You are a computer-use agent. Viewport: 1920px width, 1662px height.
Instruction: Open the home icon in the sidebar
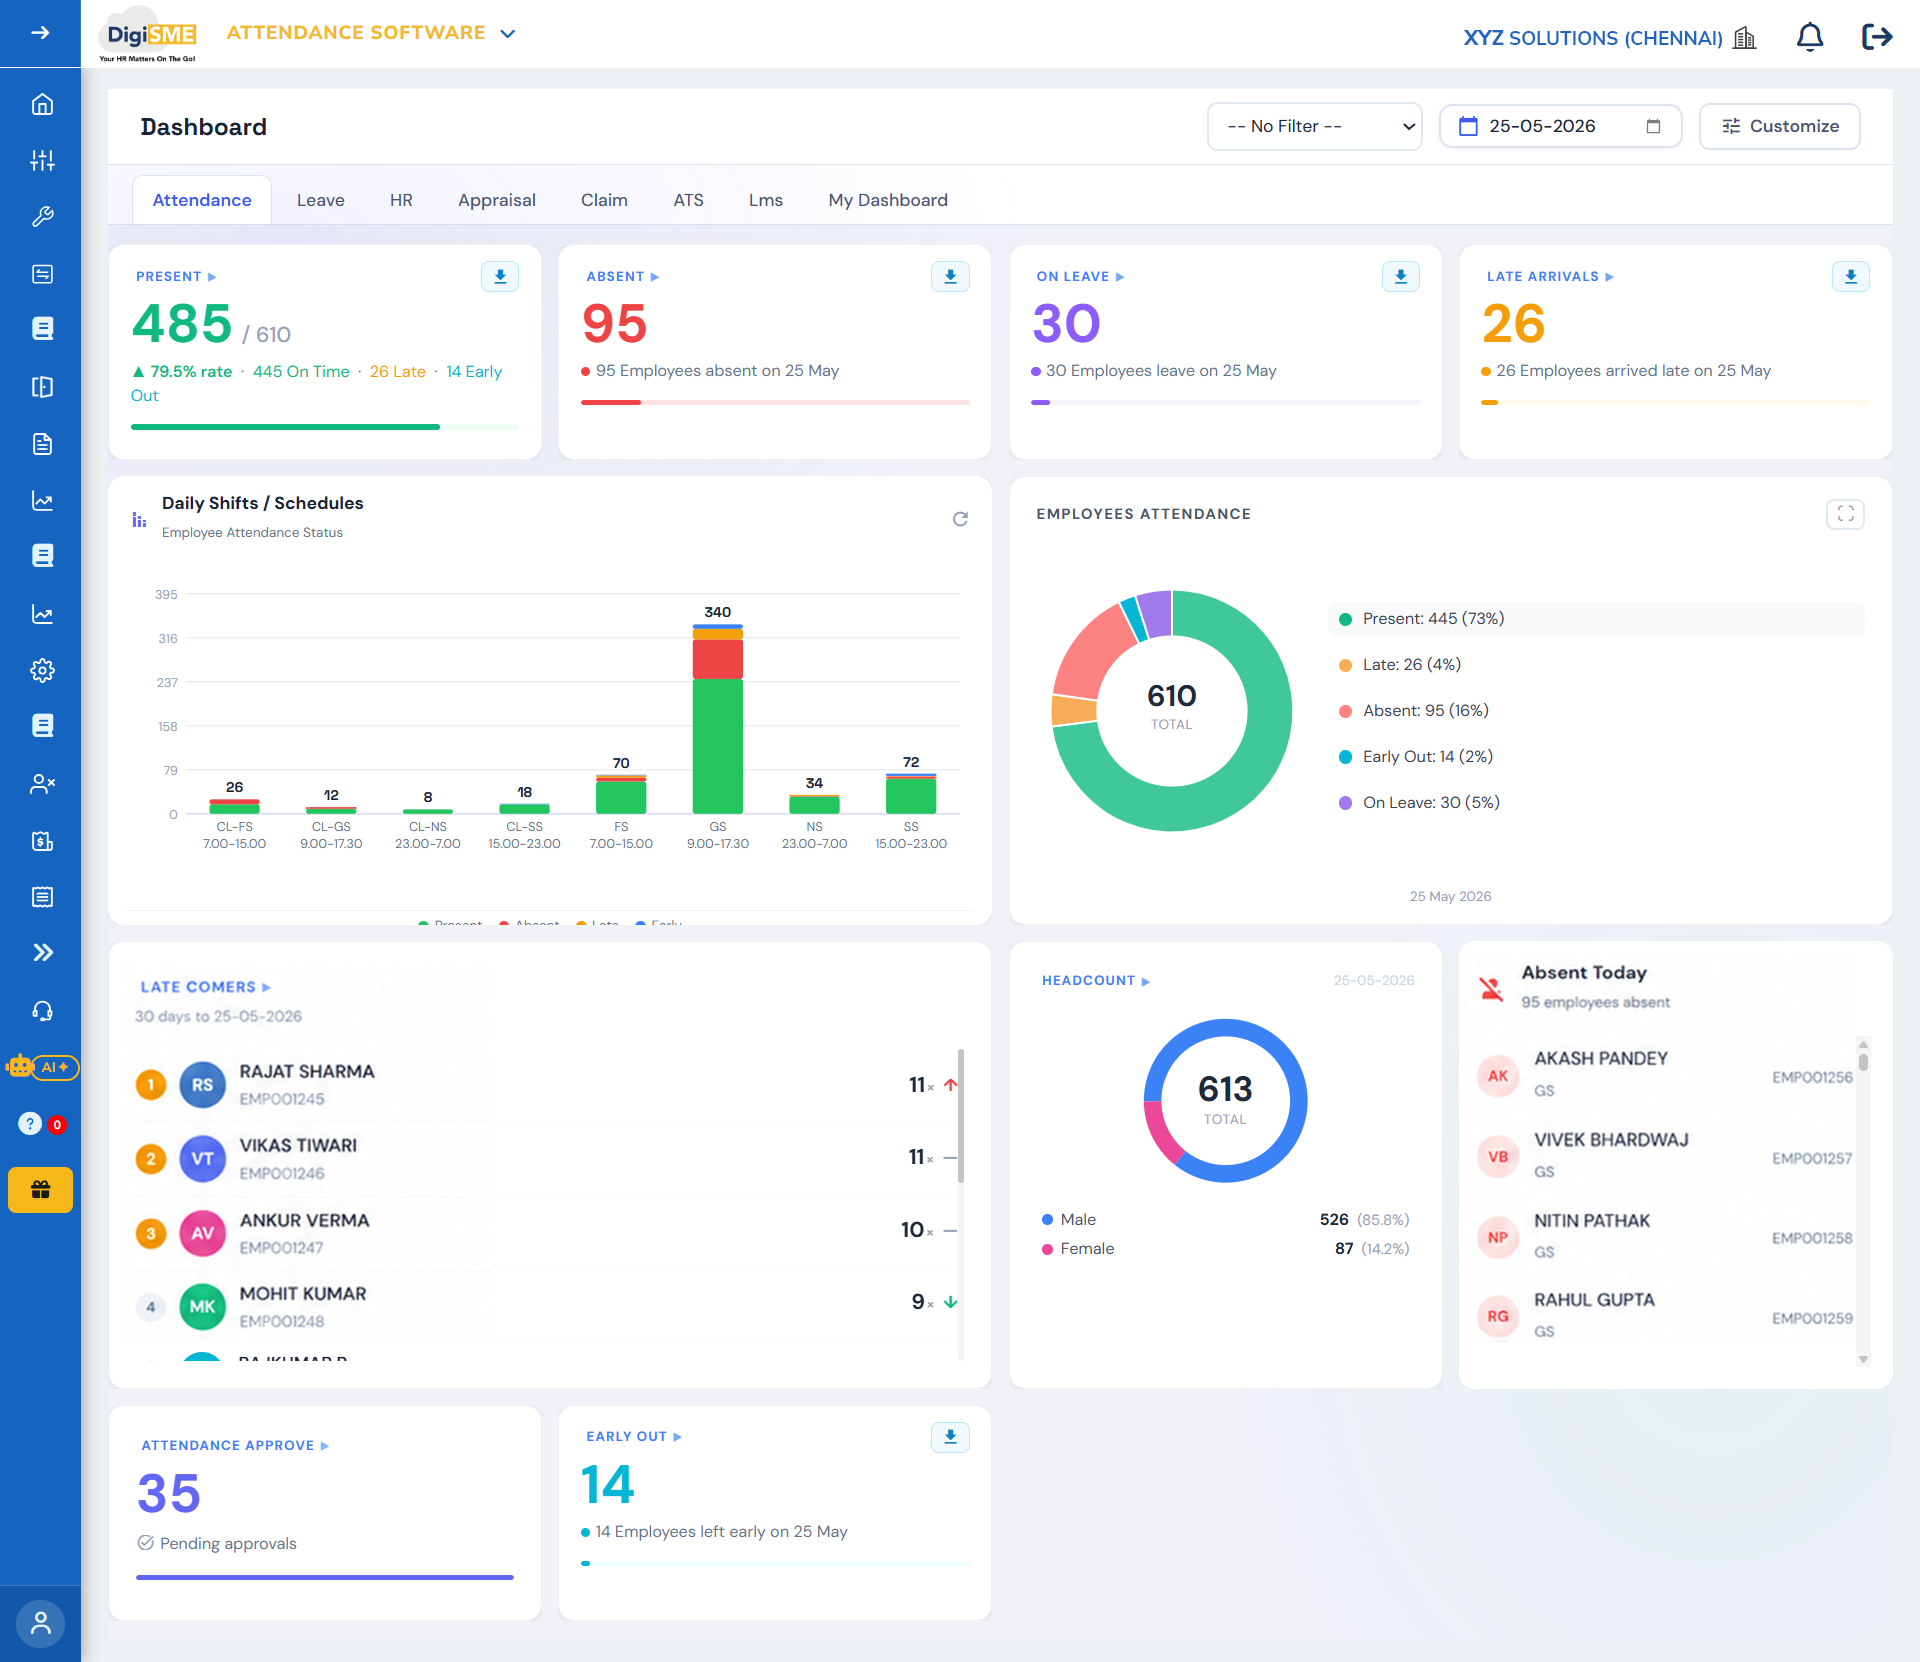(x=42, y=104)
